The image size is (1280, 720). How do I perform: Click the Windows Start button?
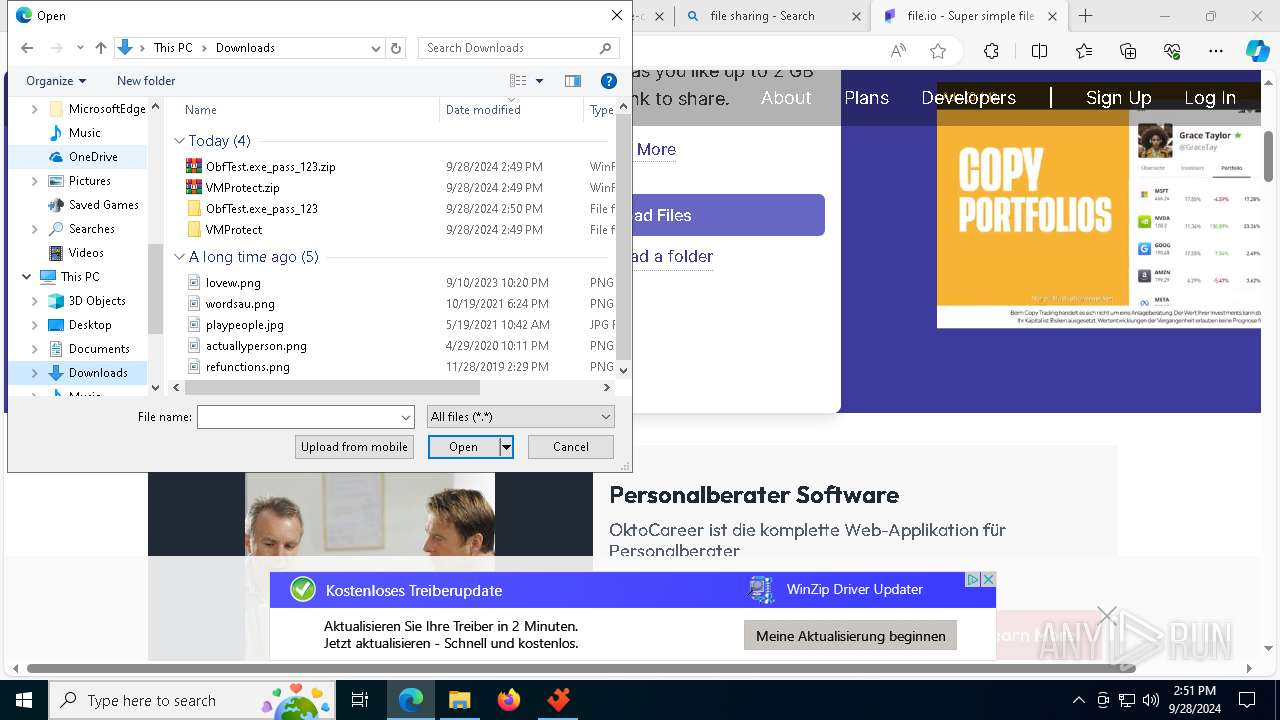(x=24, y=700)
